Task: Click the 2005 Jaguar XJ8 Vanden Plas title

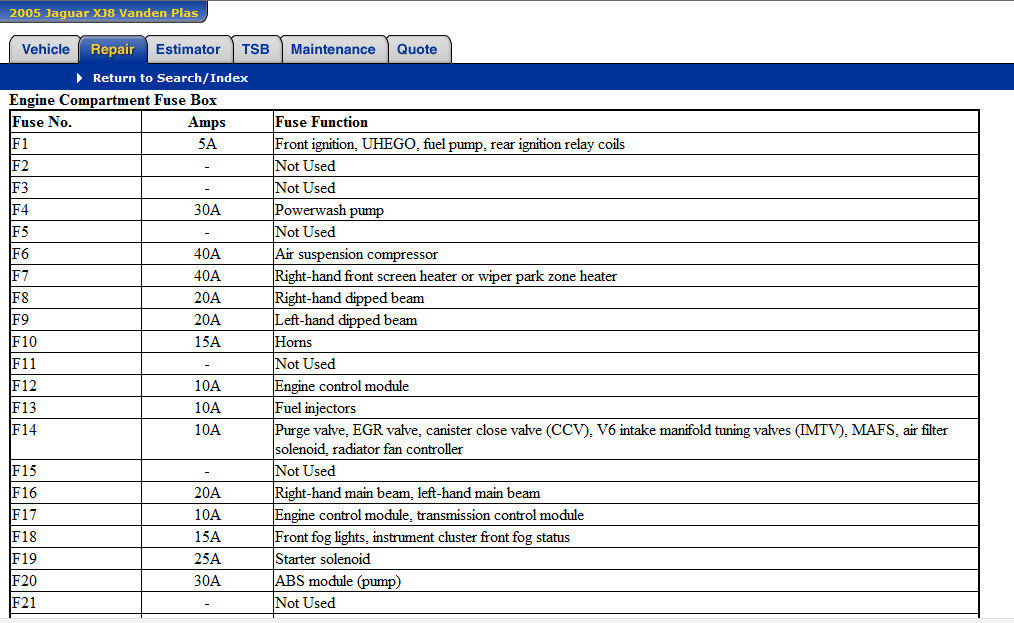Action: 103,12
